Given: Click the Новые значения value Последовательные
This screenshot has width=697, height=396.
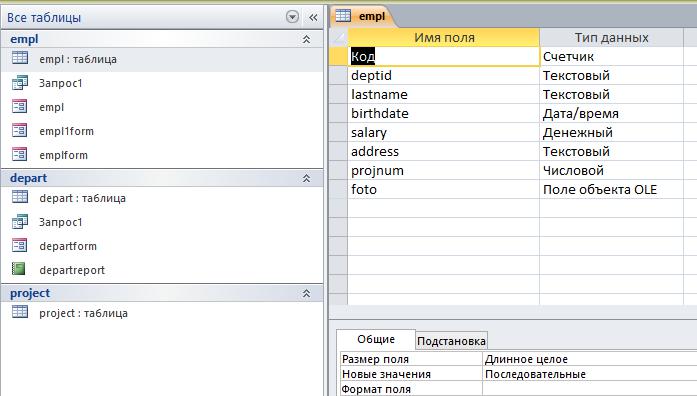Looking at the screenshot, I should [590, 374].
